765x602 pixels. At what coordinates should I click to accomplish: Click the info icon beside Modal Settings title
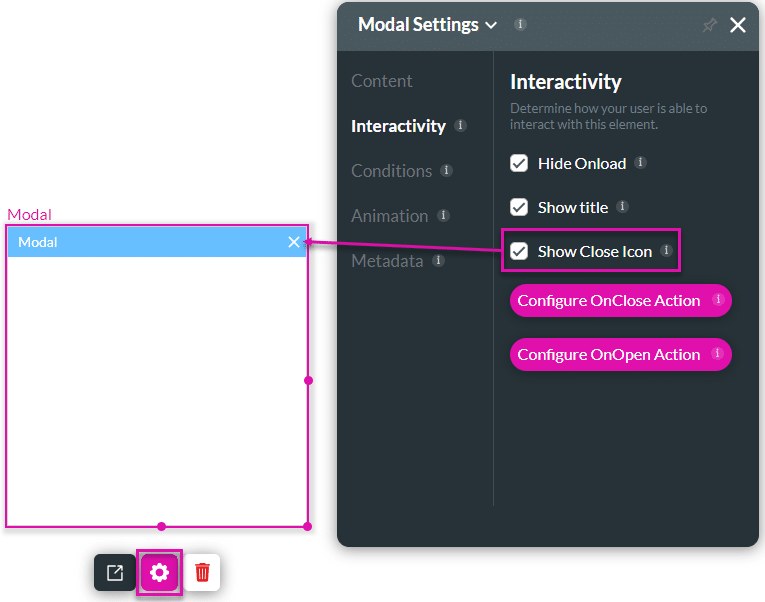point(520,24)
